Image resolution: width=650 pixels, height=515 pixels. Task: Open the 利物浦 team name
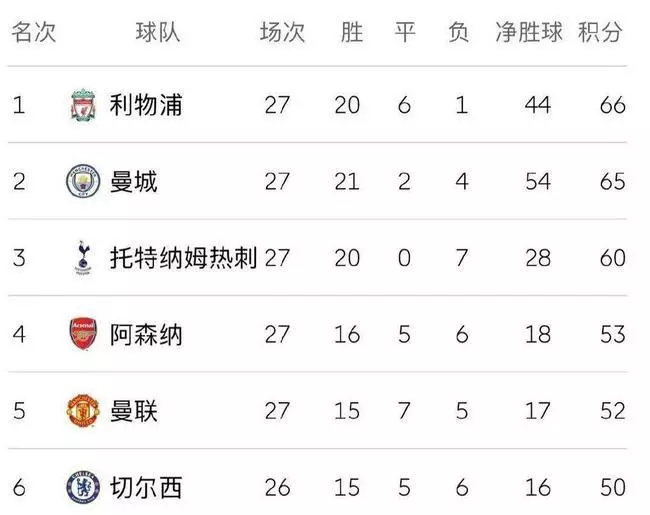146,105
